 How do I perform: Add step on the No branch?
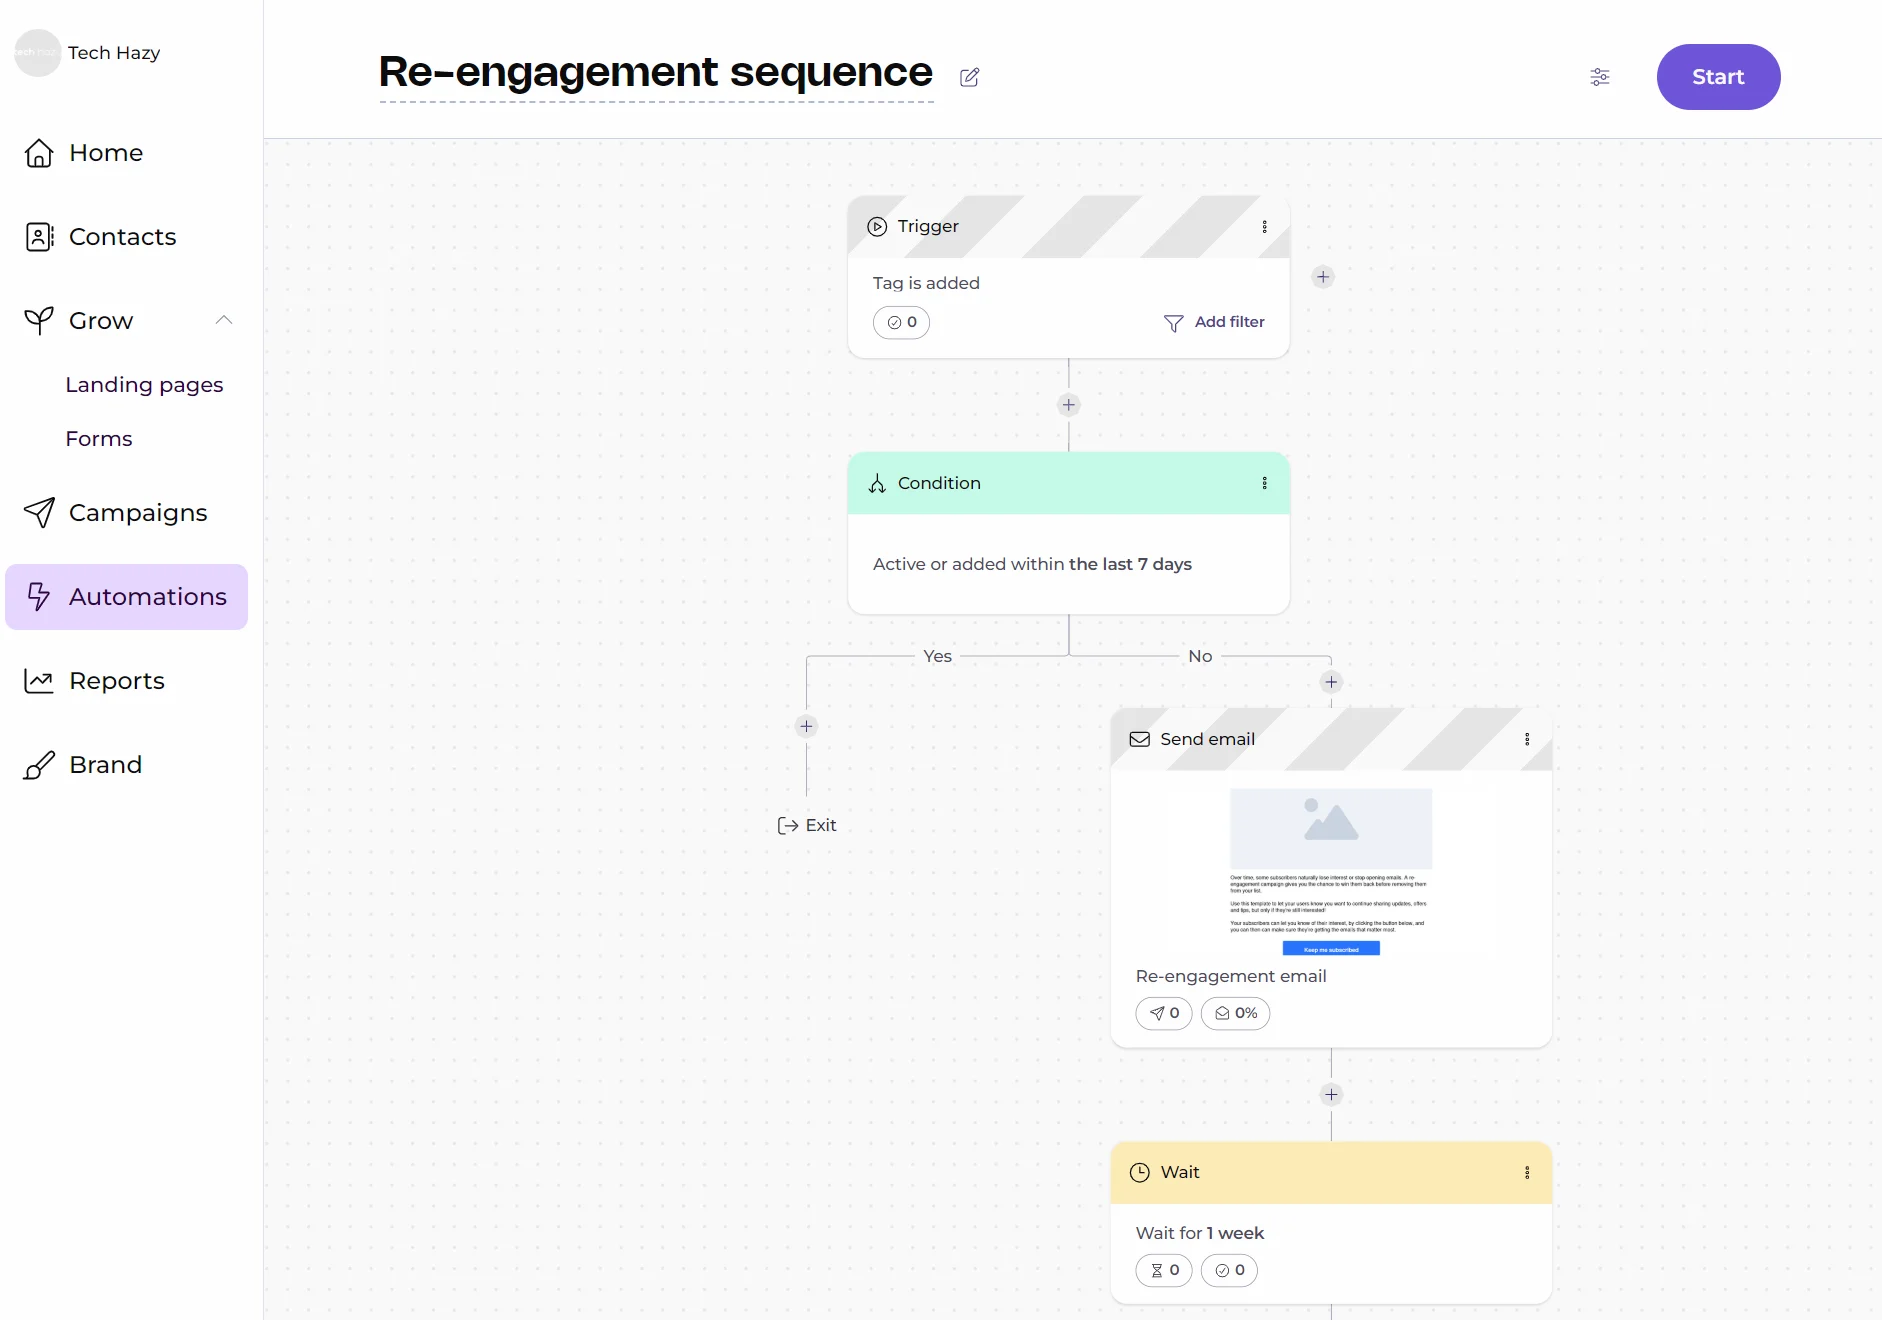point(1331,682)
